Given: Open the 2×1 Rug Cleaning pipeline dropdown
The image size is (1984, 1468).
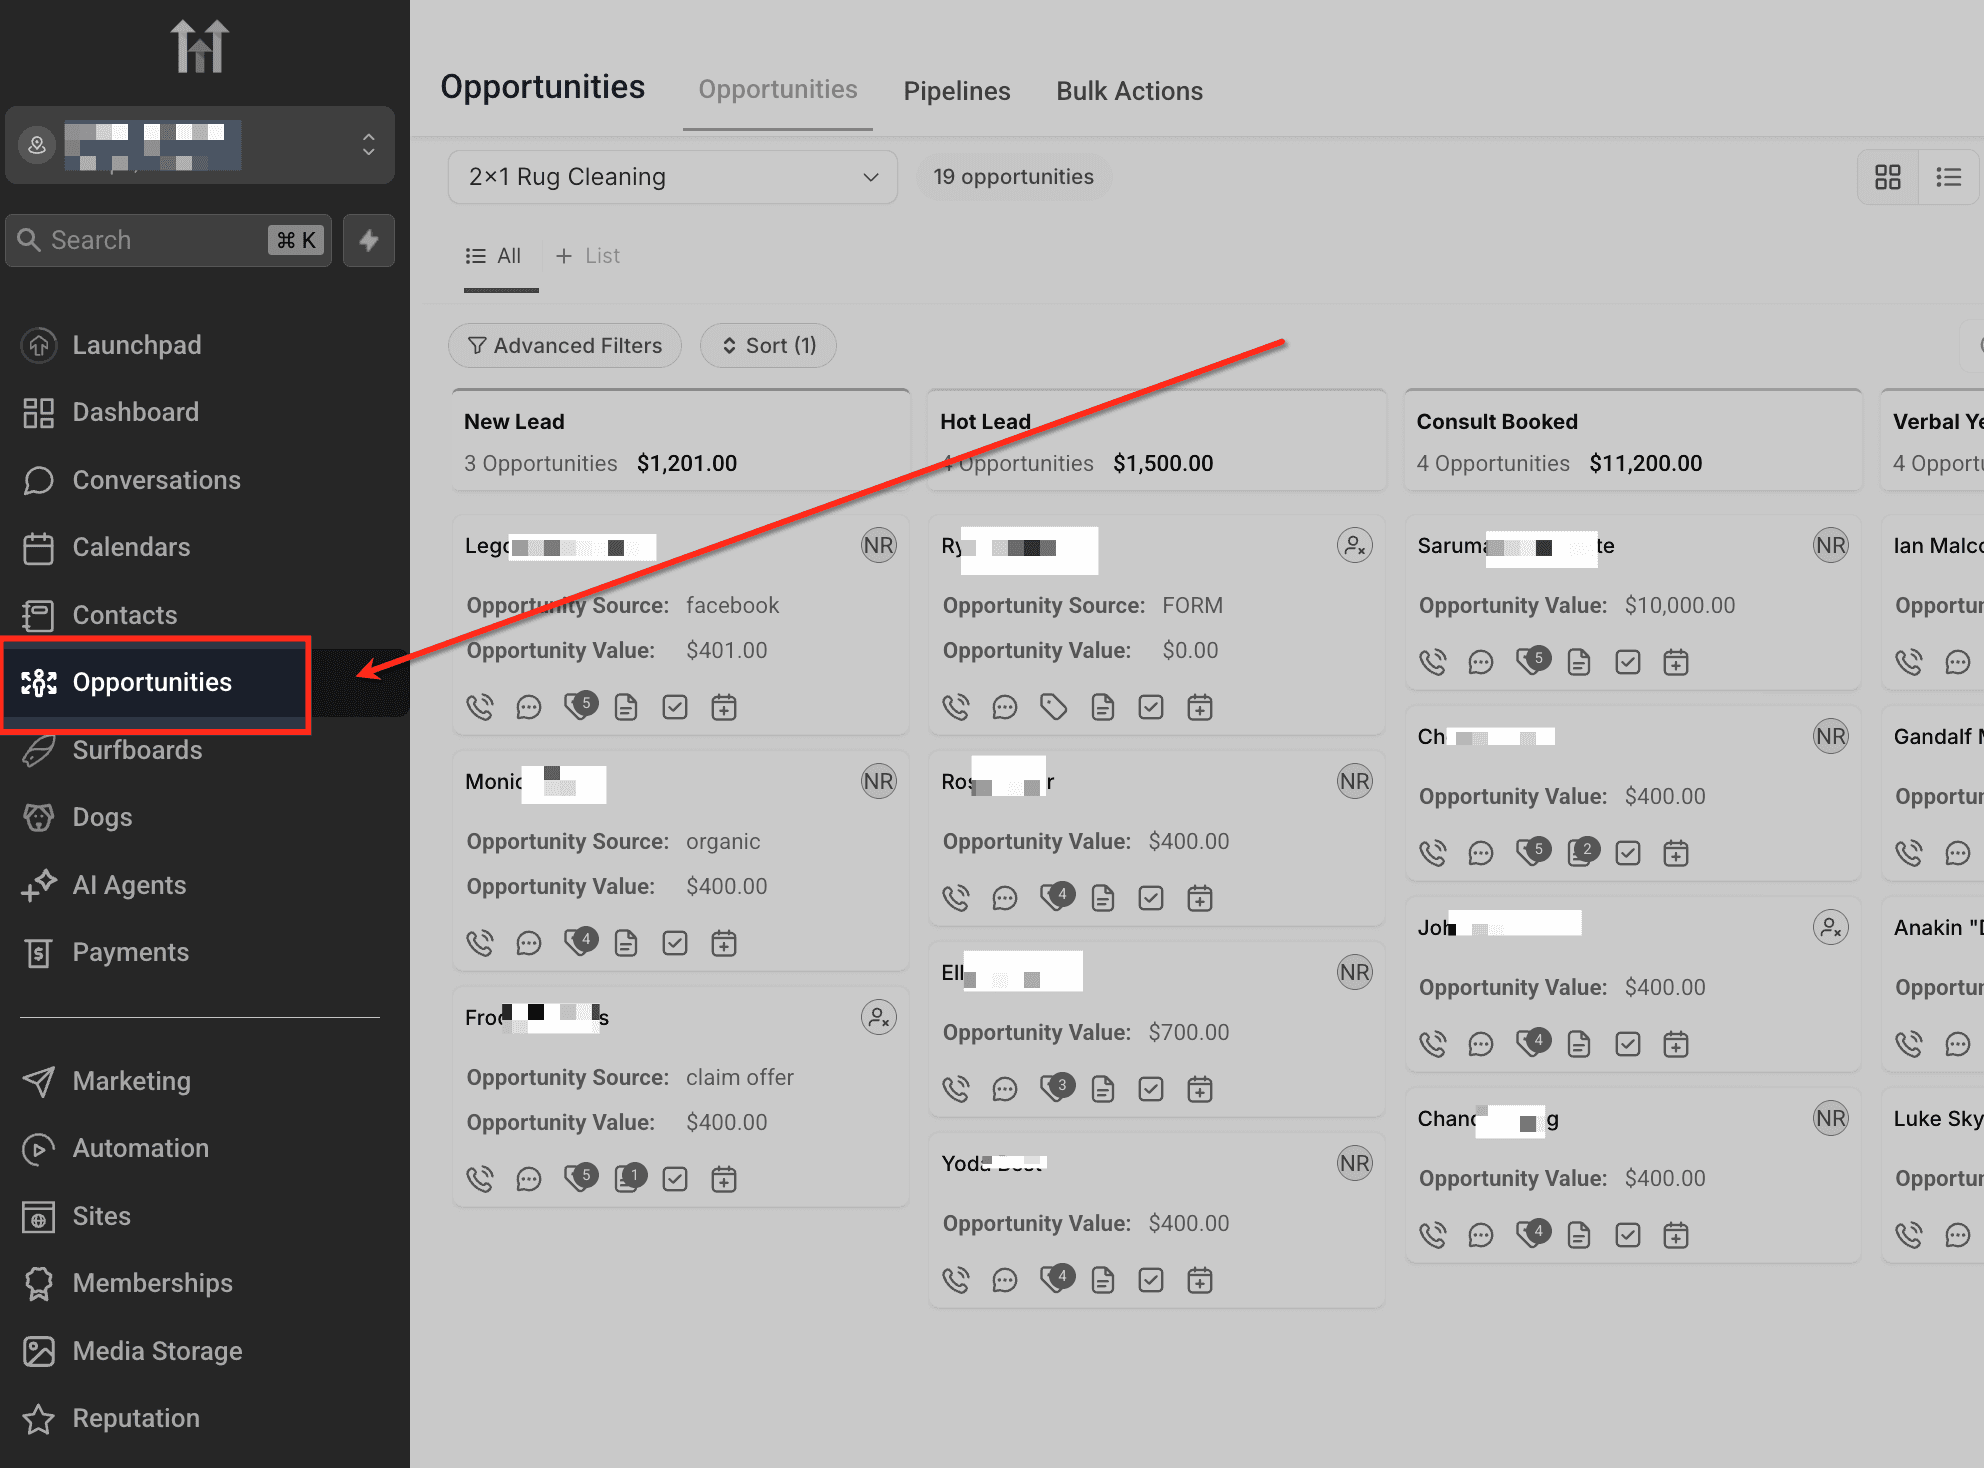Looking at the screenshot, I should (x=673, y=177).
